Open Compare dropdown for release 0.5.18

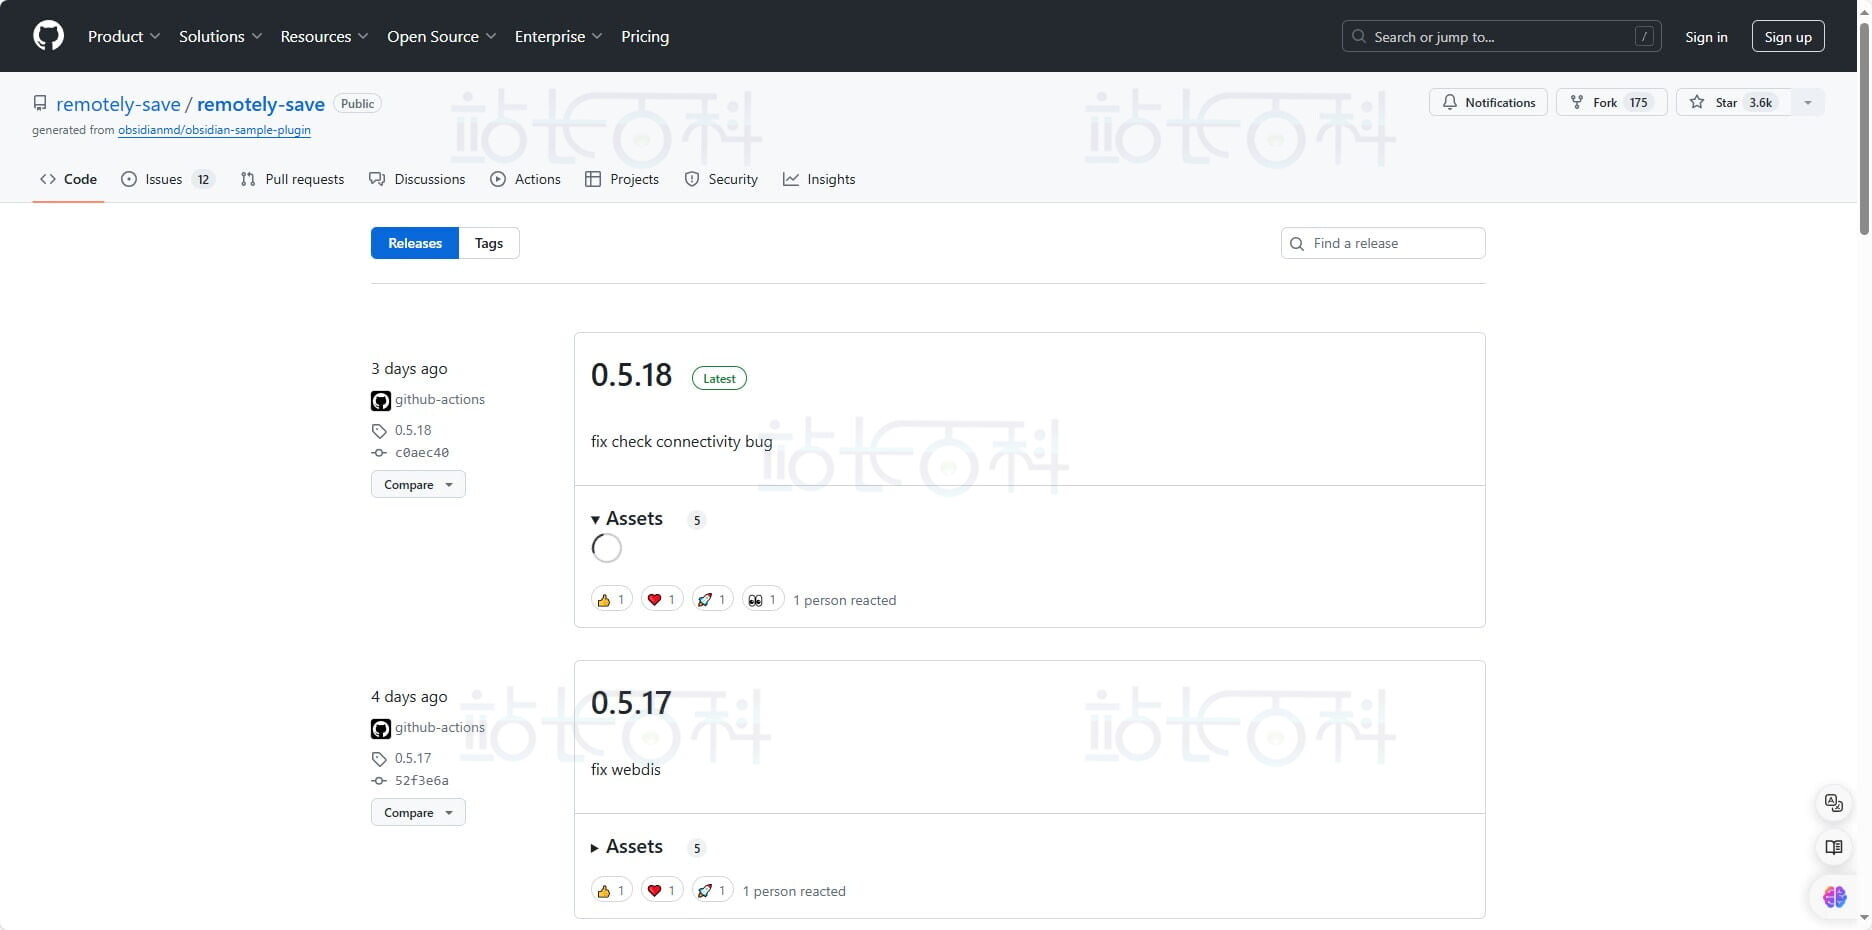418,485
